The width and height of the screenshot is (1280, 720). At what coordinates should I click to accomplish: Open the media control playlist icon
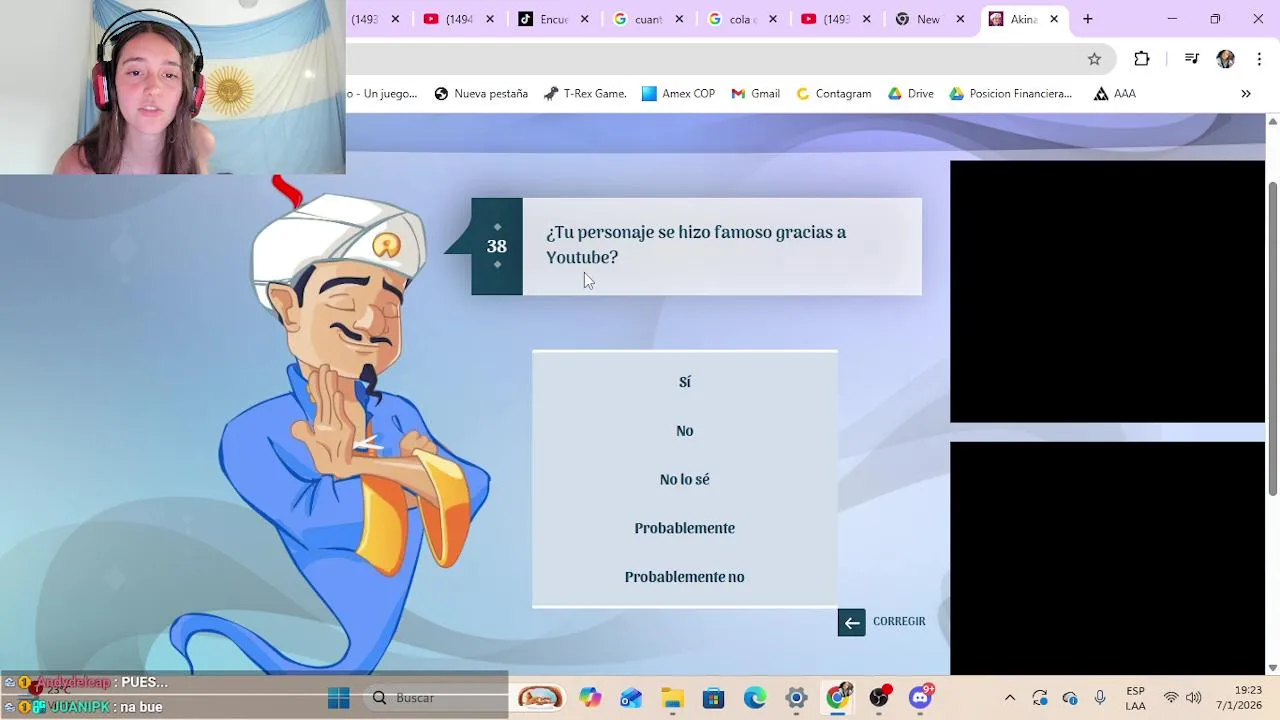click(x=1191, y=59)
